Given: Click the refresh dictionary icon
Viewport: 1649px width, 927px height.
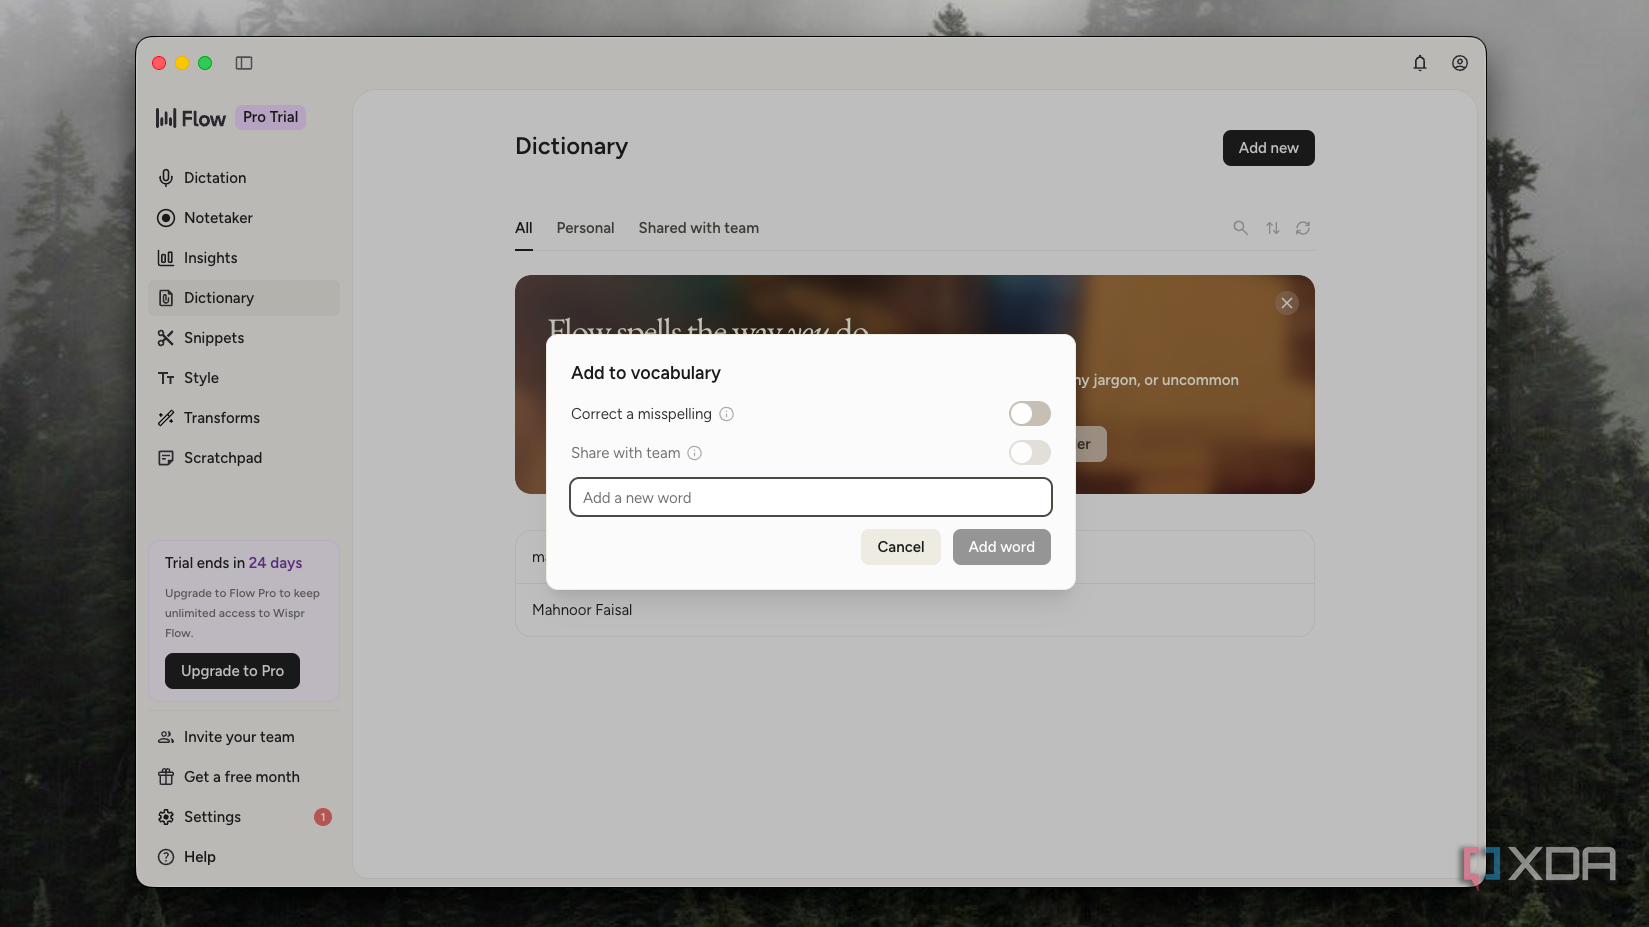Looking at the screenshot, I should coord(1303,228).
